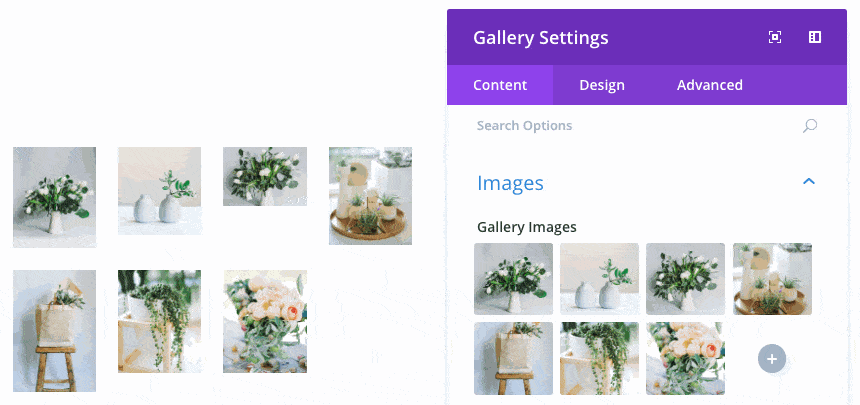
Task: Collapse the Images section chevron
Action: (x=809, y=181)
